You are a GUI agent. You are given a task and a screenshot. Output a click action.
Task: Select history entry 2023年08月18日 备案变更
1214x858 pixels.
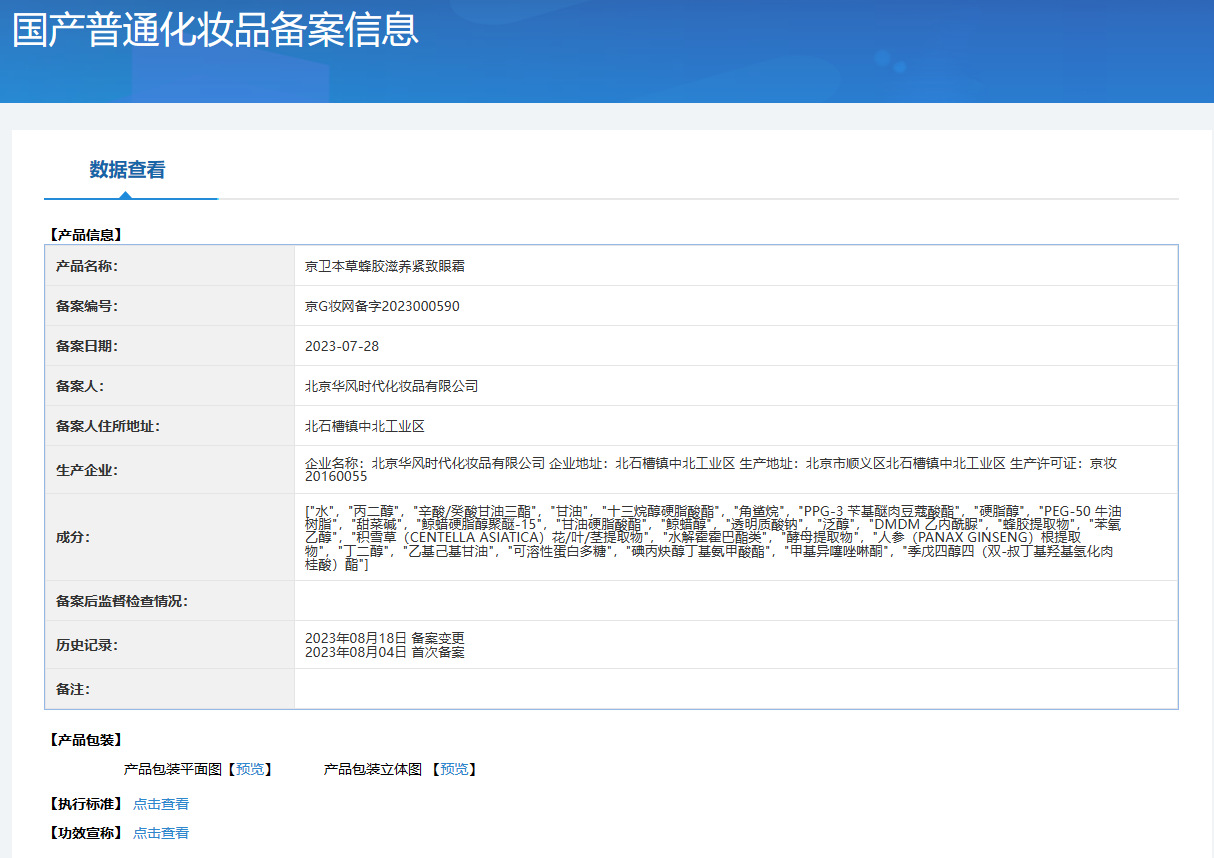[x=385, y=638]
